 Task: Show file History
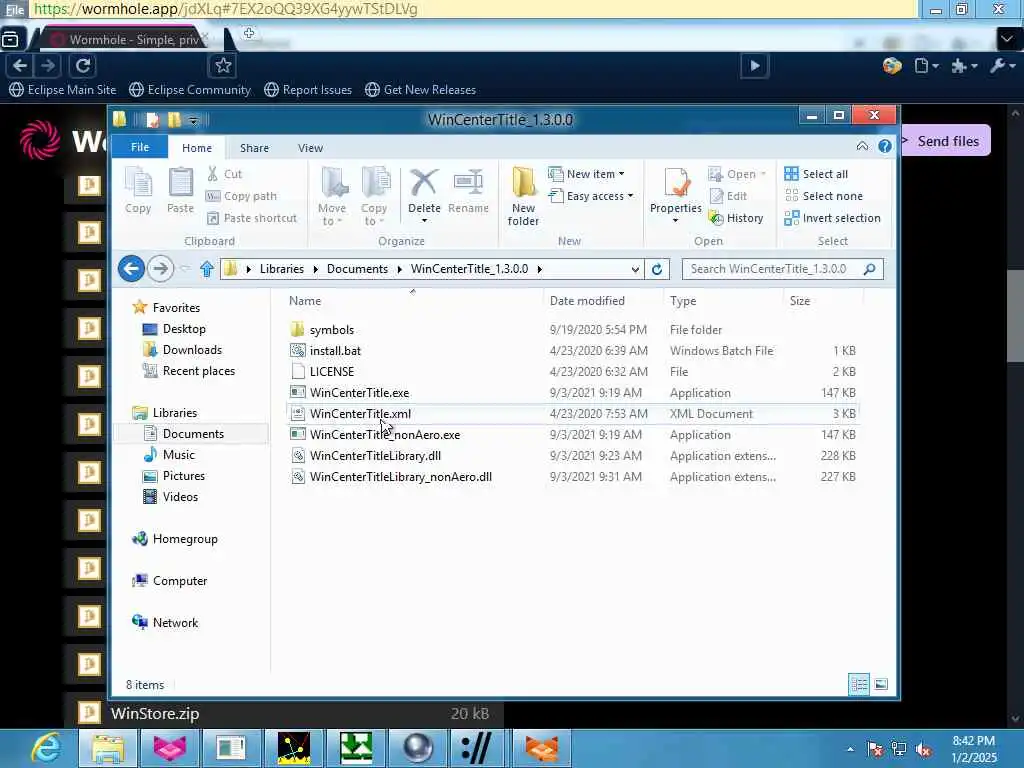(736, 218)
